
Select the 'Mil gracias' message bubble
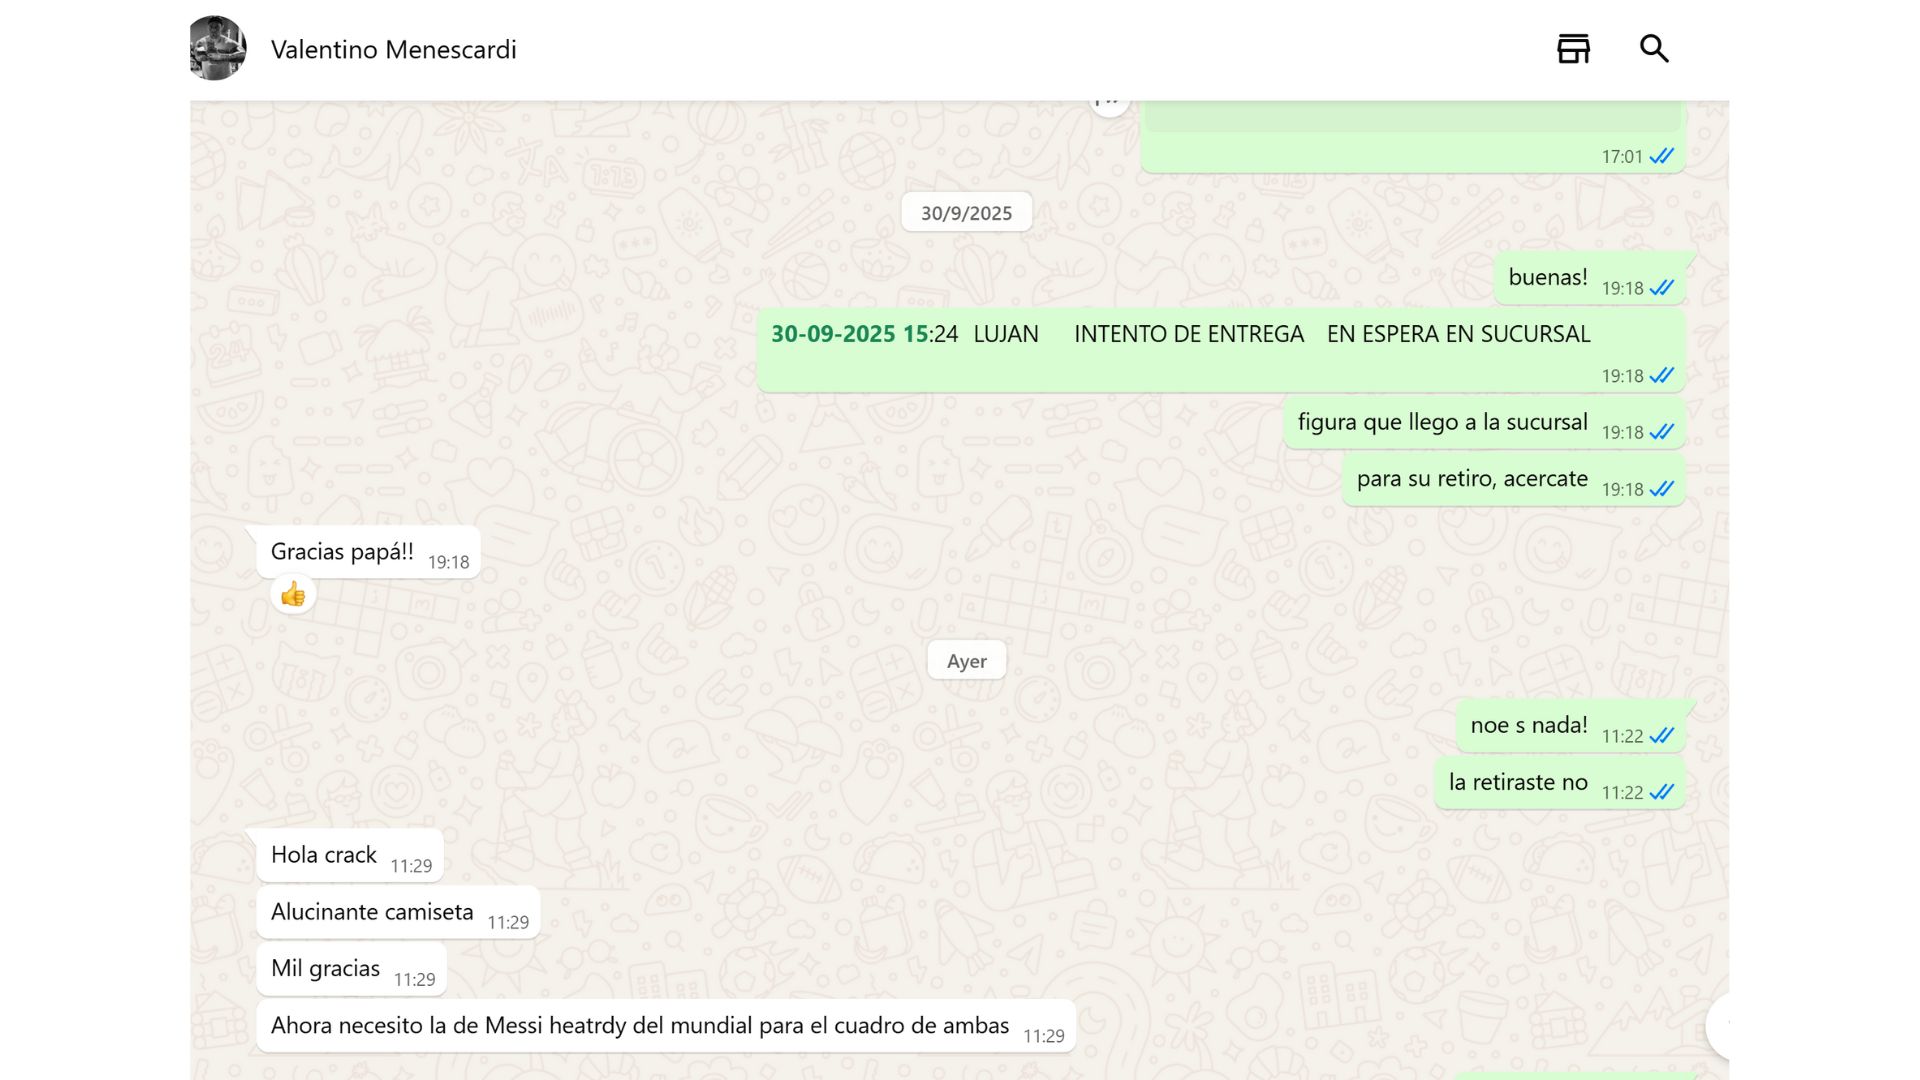click(326, 969)
